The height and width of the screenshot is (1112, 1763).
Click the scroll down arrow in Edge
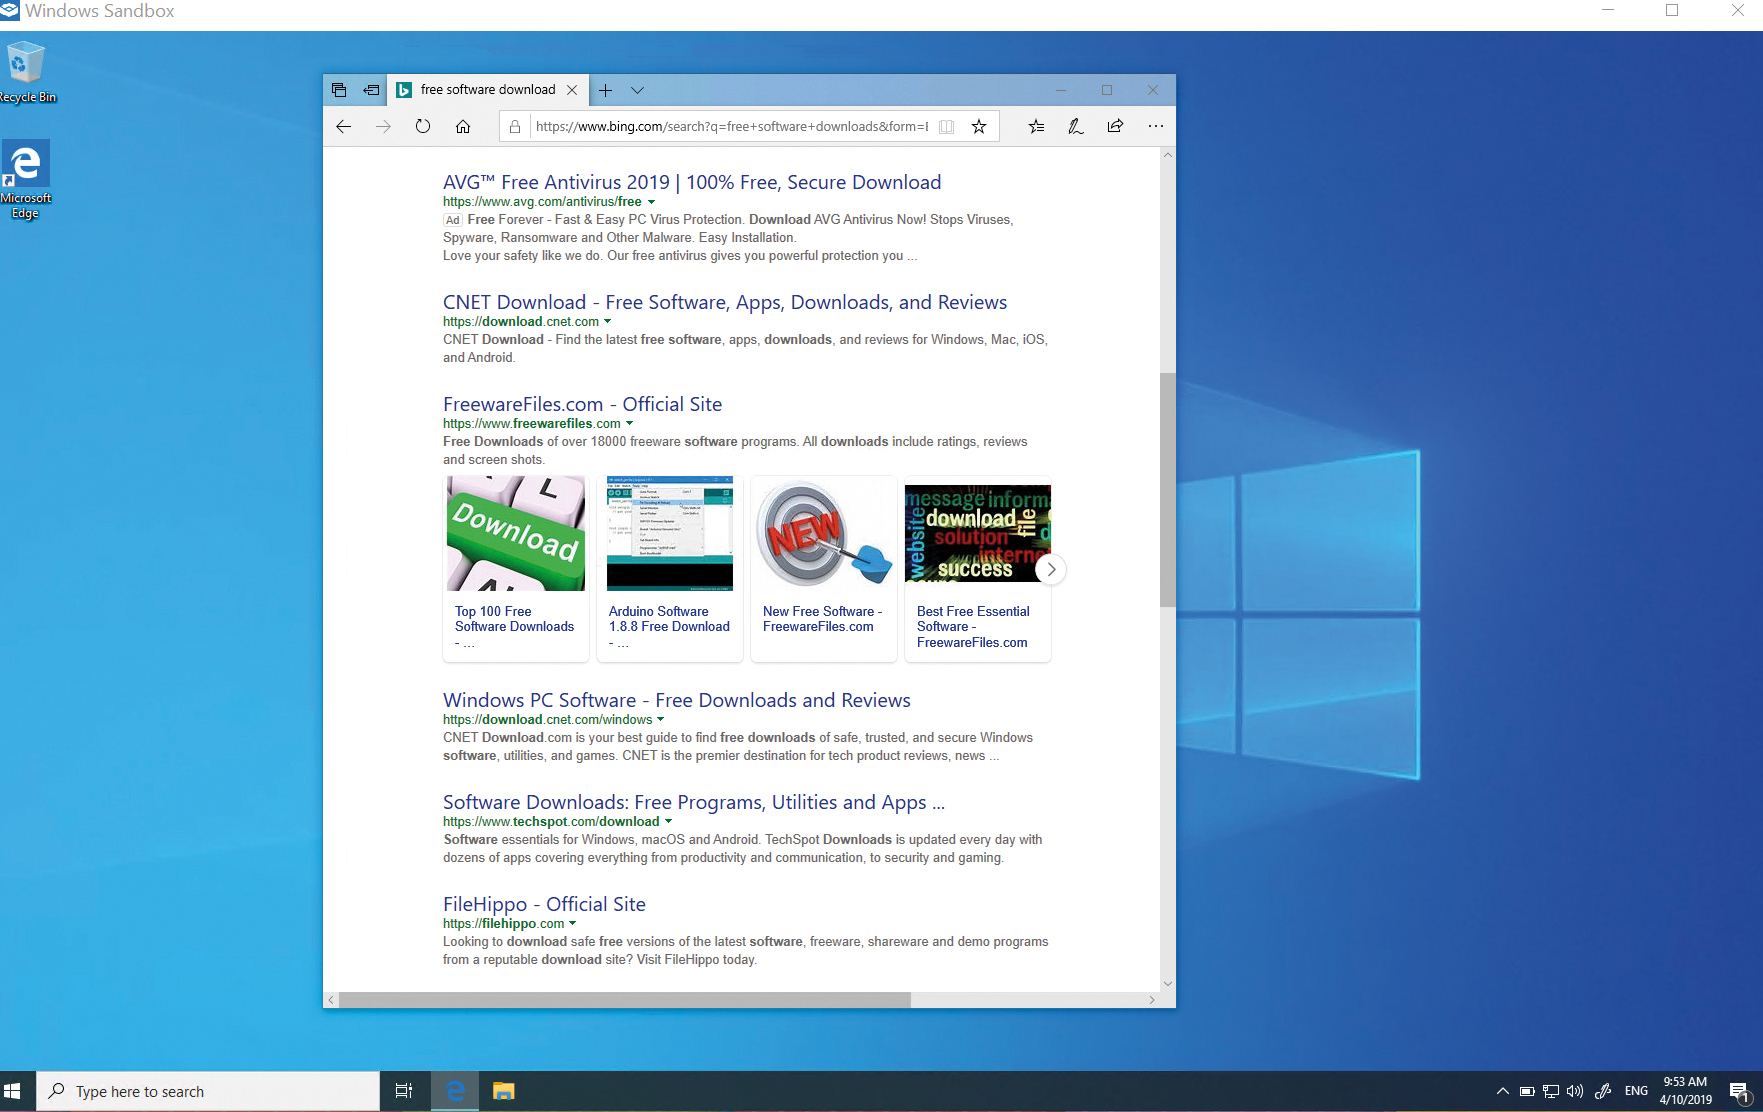(x=1168, y=984)
